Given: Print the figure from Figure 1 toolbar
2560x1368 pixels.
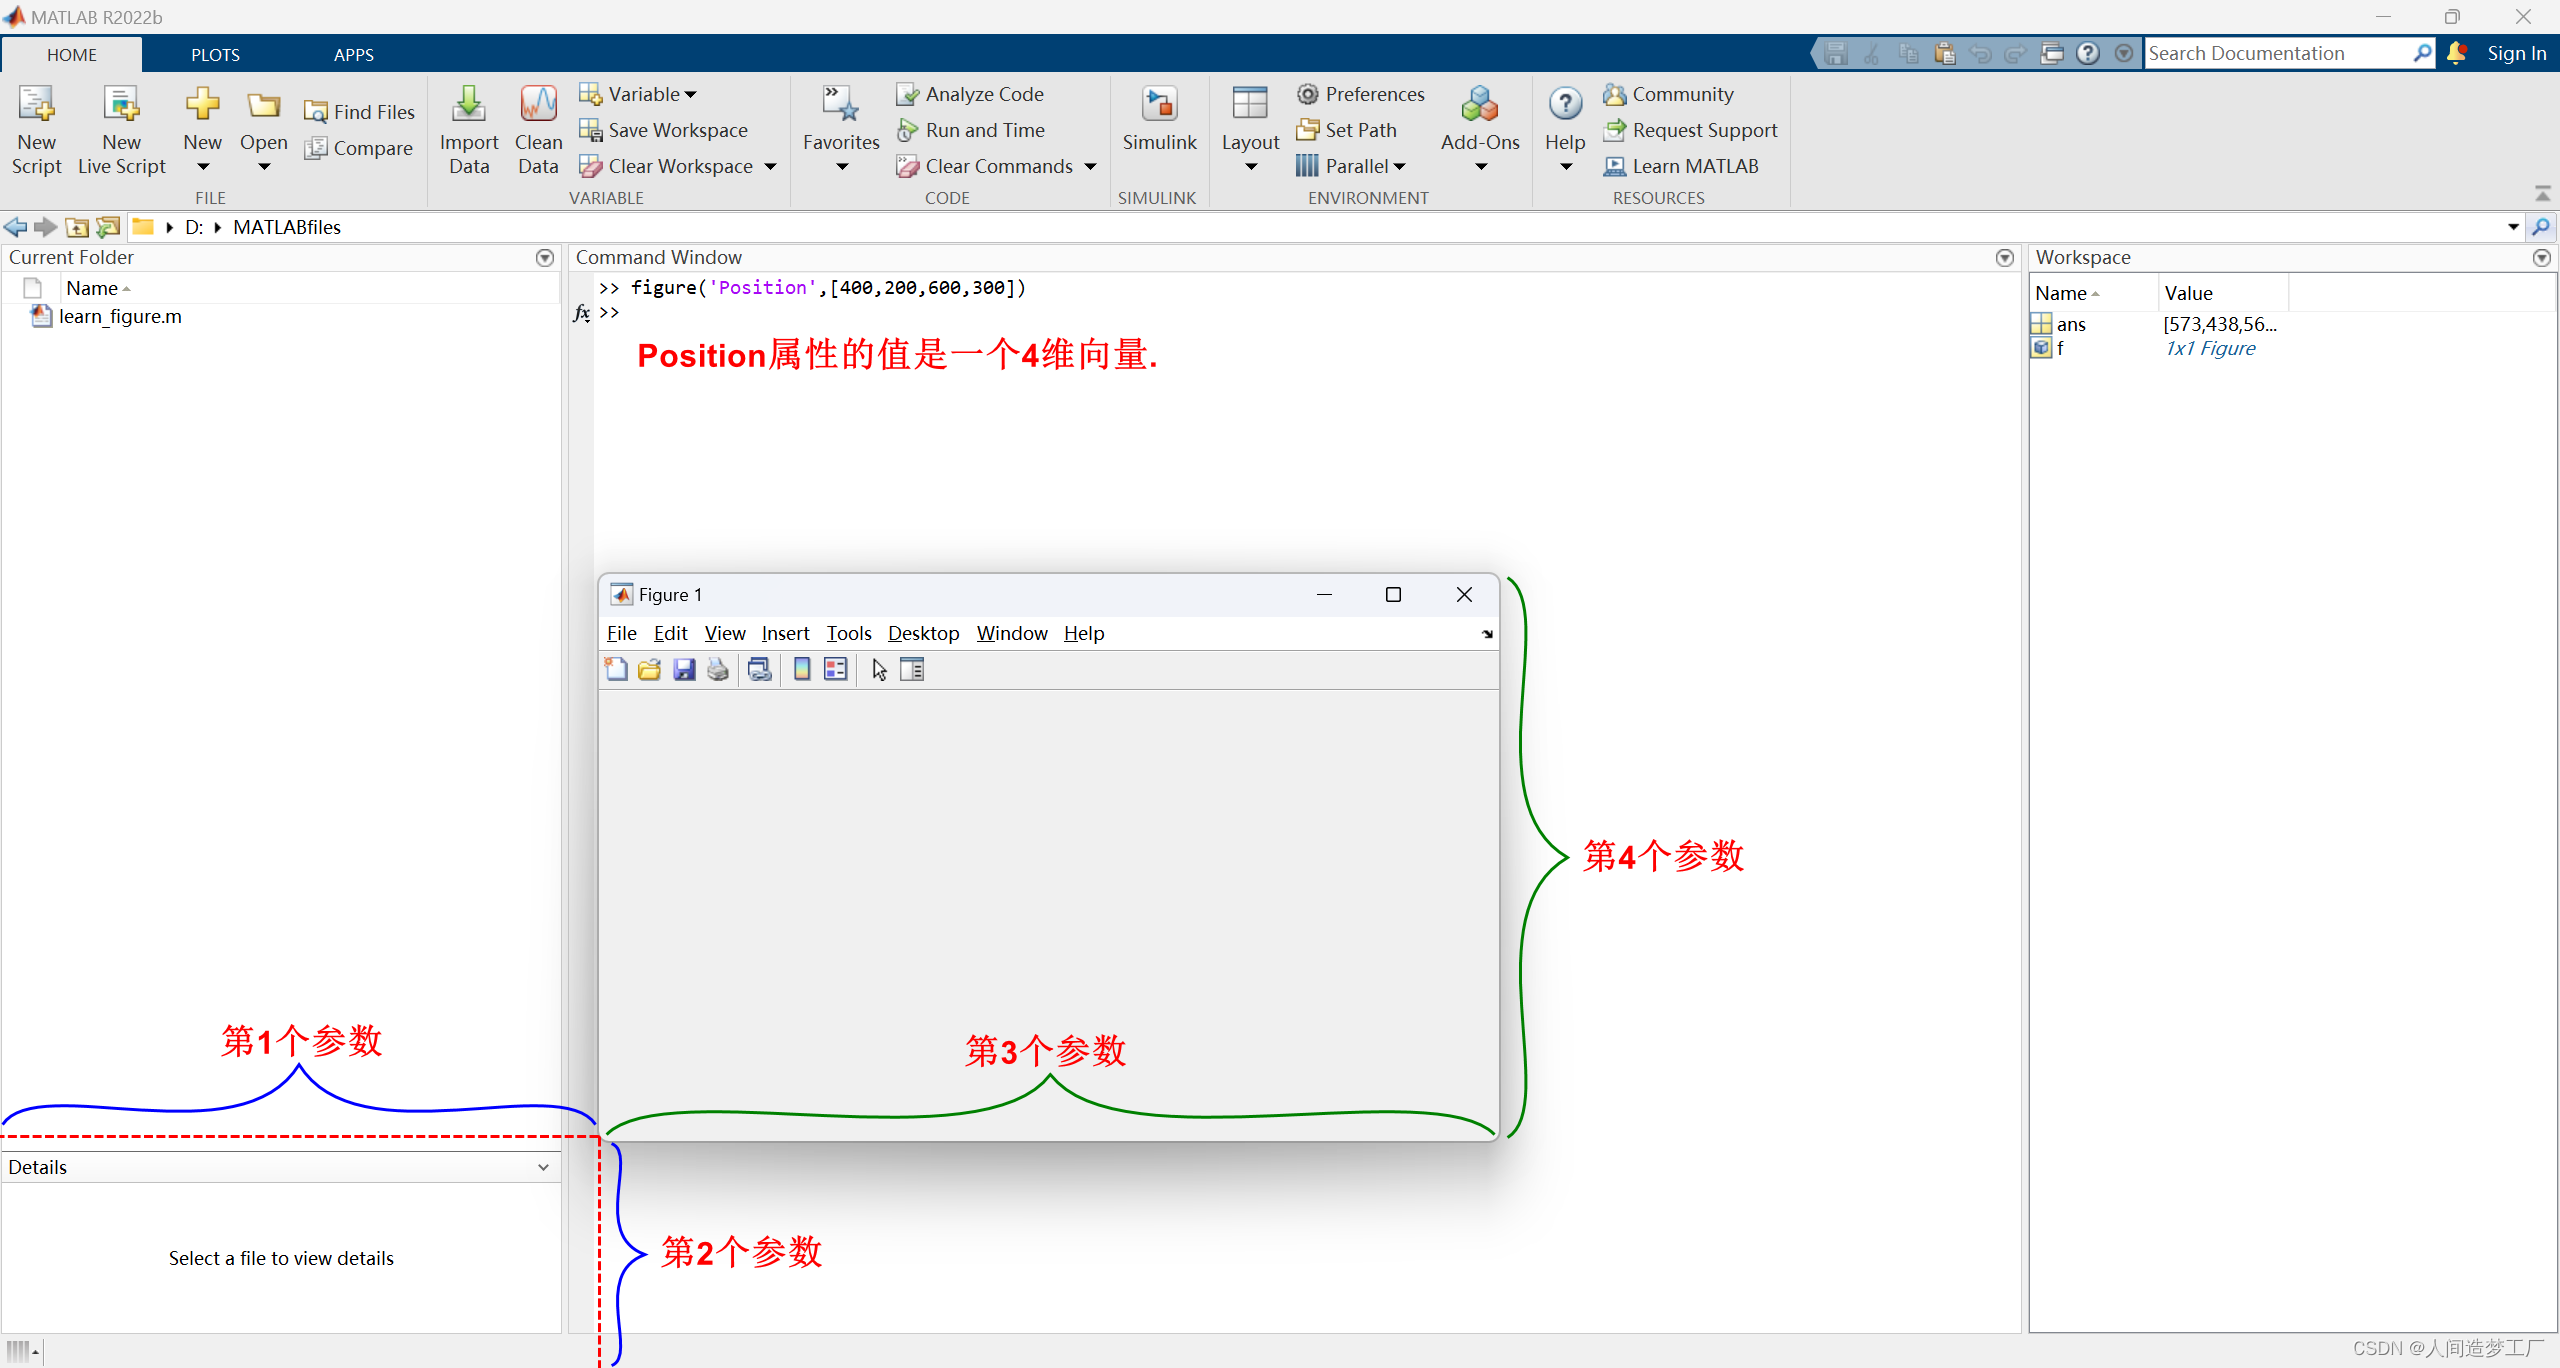Looking at the screenshot, I should coord(718,670).
